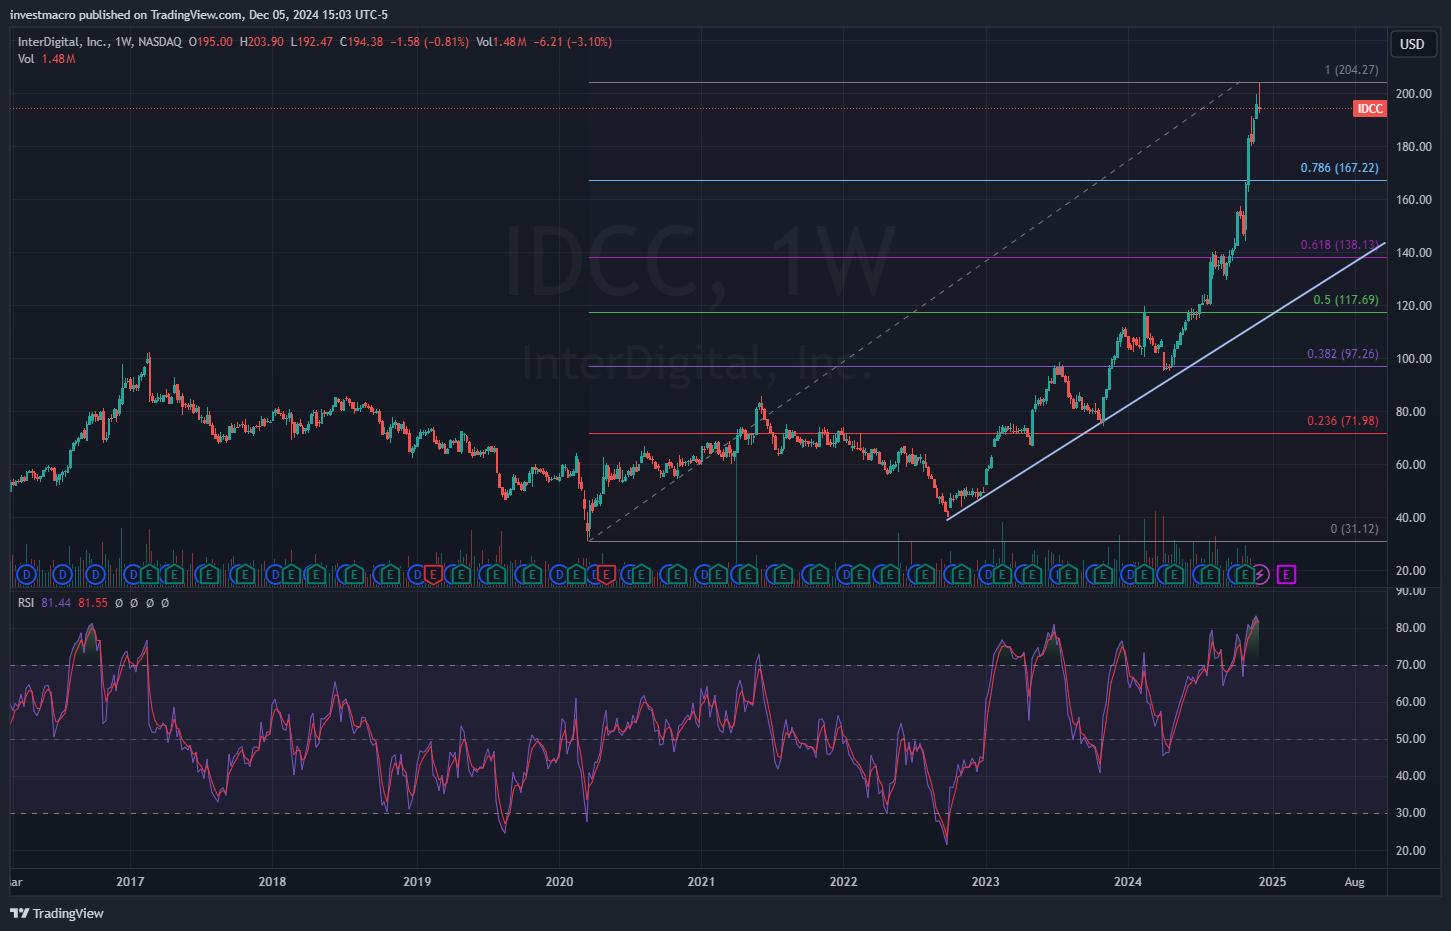Click the Fibonacci label "0.382 (97.26)"
The height and width of the screenshot is (931, 1451).
(x=1343, y=354)
